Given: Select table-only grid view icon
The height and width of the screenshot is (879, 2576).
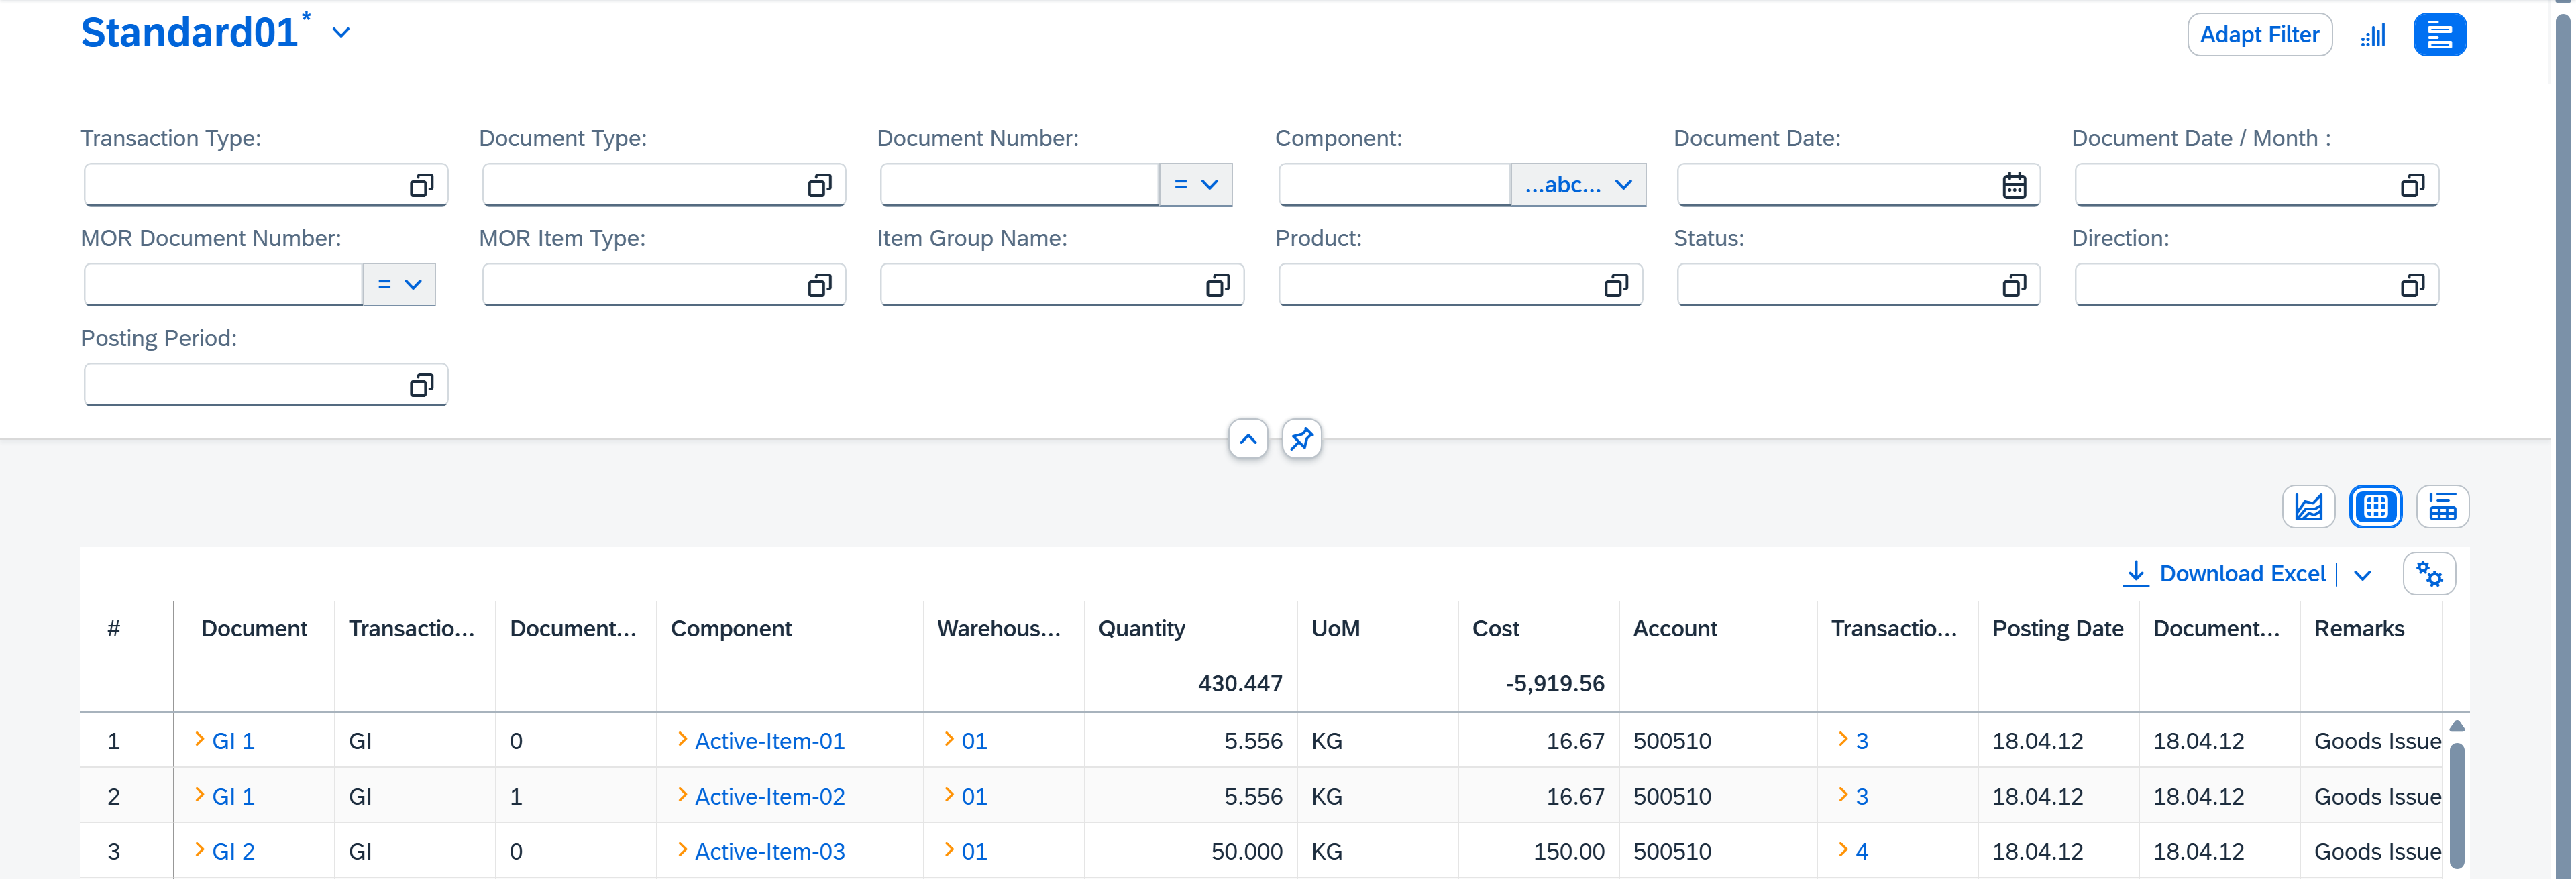Looking at the screenshot, I should 2375,507.
